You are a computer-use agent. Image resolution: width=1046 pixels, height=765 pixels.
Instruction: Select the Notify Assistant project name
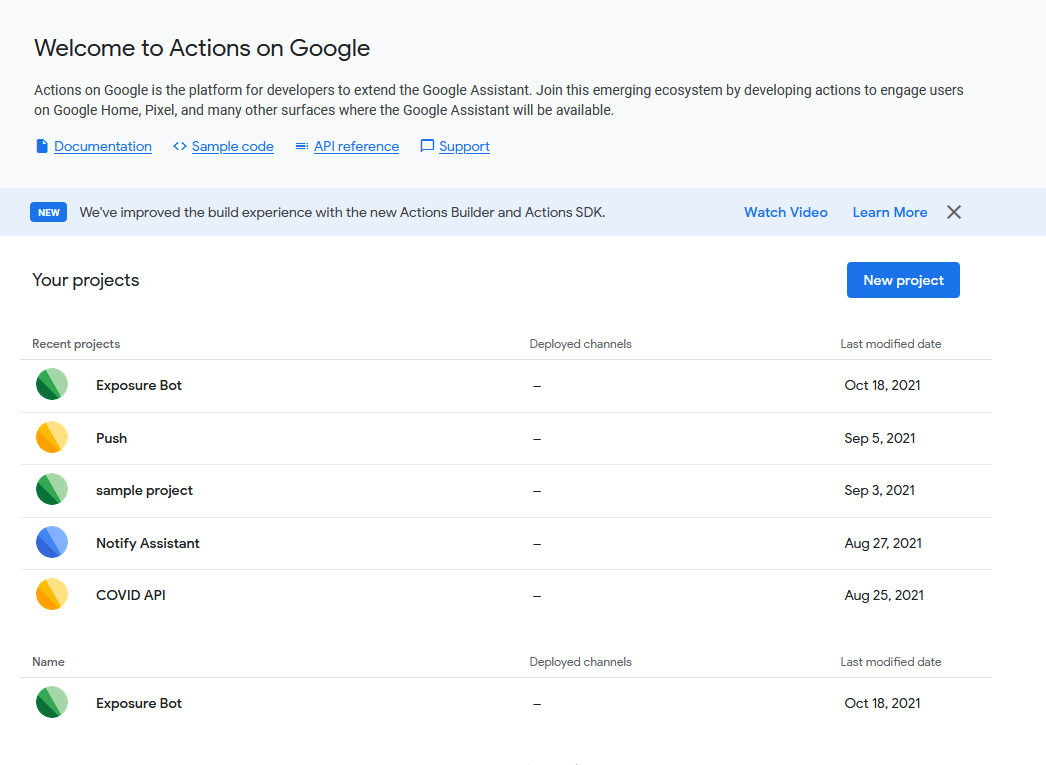[148, 543]
